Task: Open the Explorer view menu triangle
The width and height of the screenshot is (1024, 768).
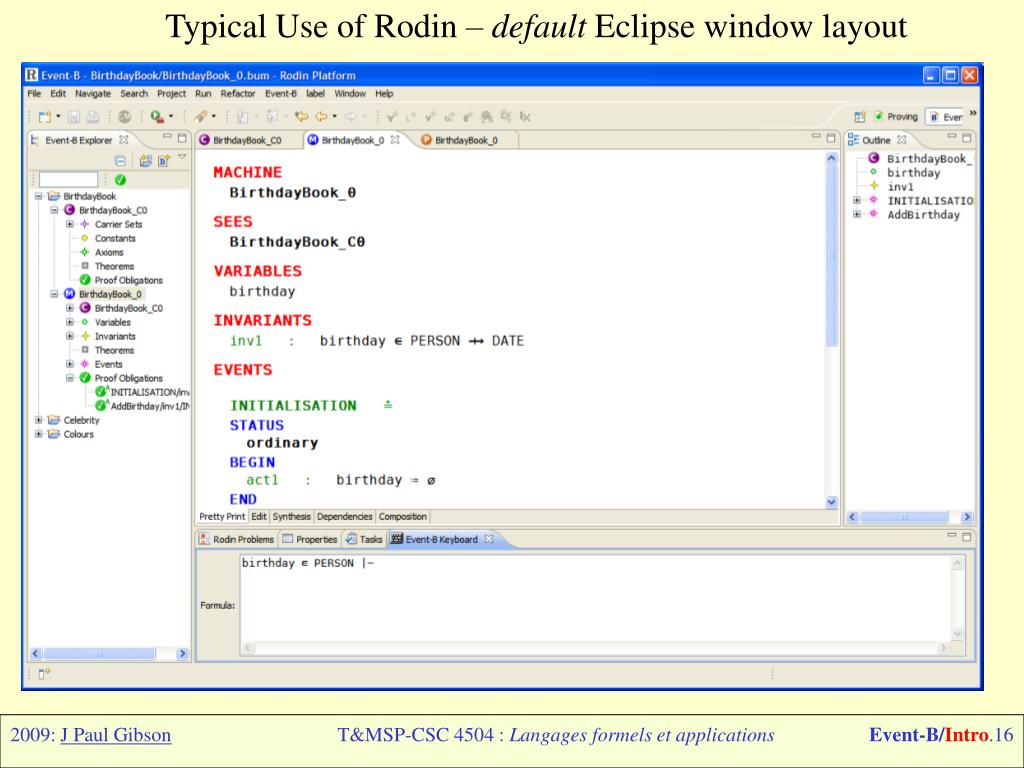Action: coord(182,157)
